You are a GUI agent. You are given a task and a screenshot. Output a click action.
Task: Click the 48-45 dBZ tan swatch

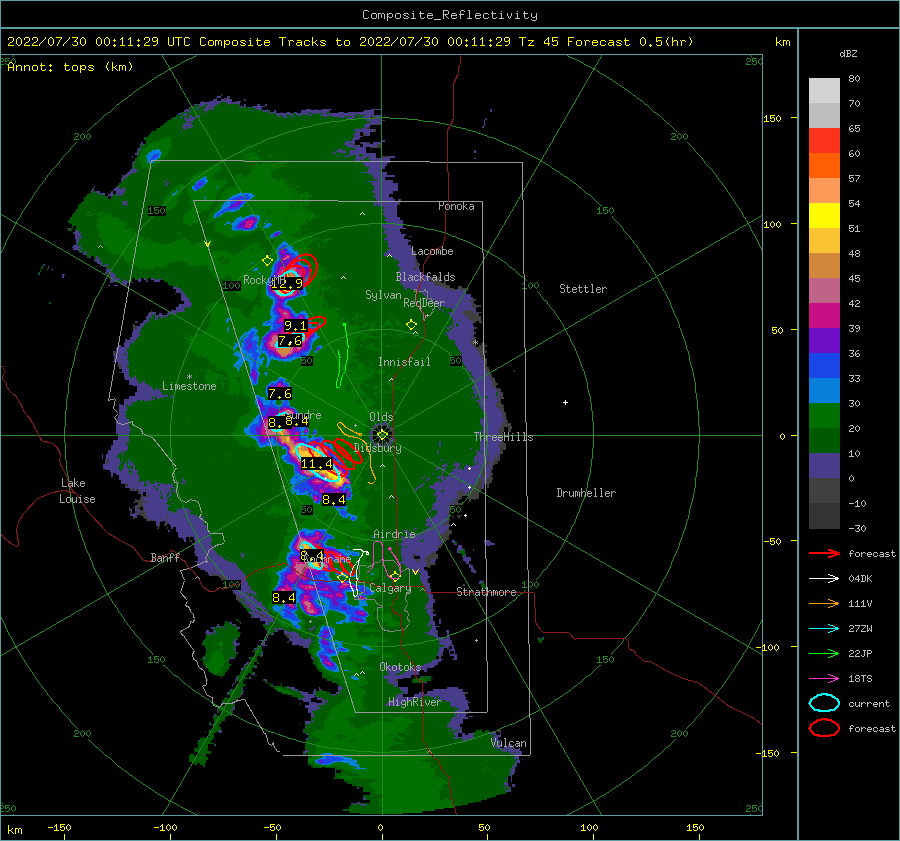click(824, 266)
